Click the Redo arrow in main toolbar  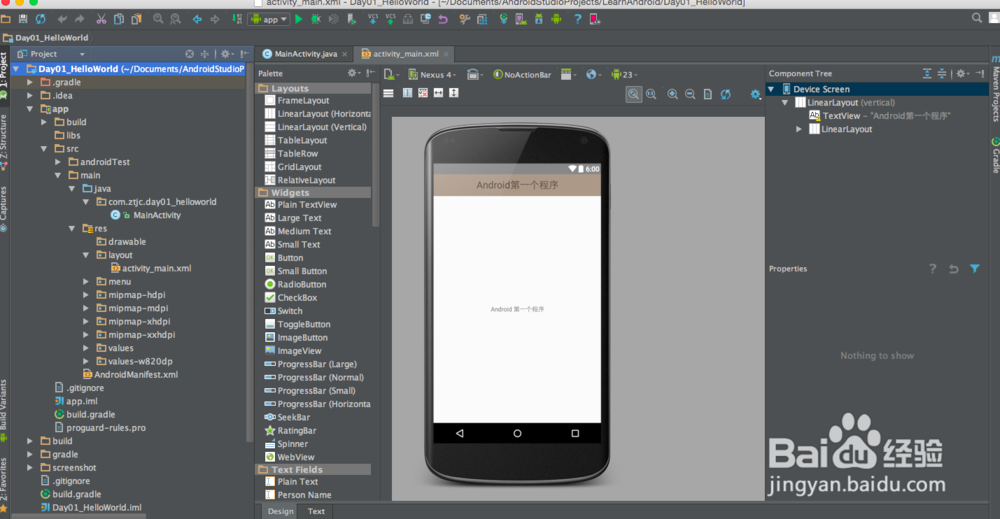80,19
